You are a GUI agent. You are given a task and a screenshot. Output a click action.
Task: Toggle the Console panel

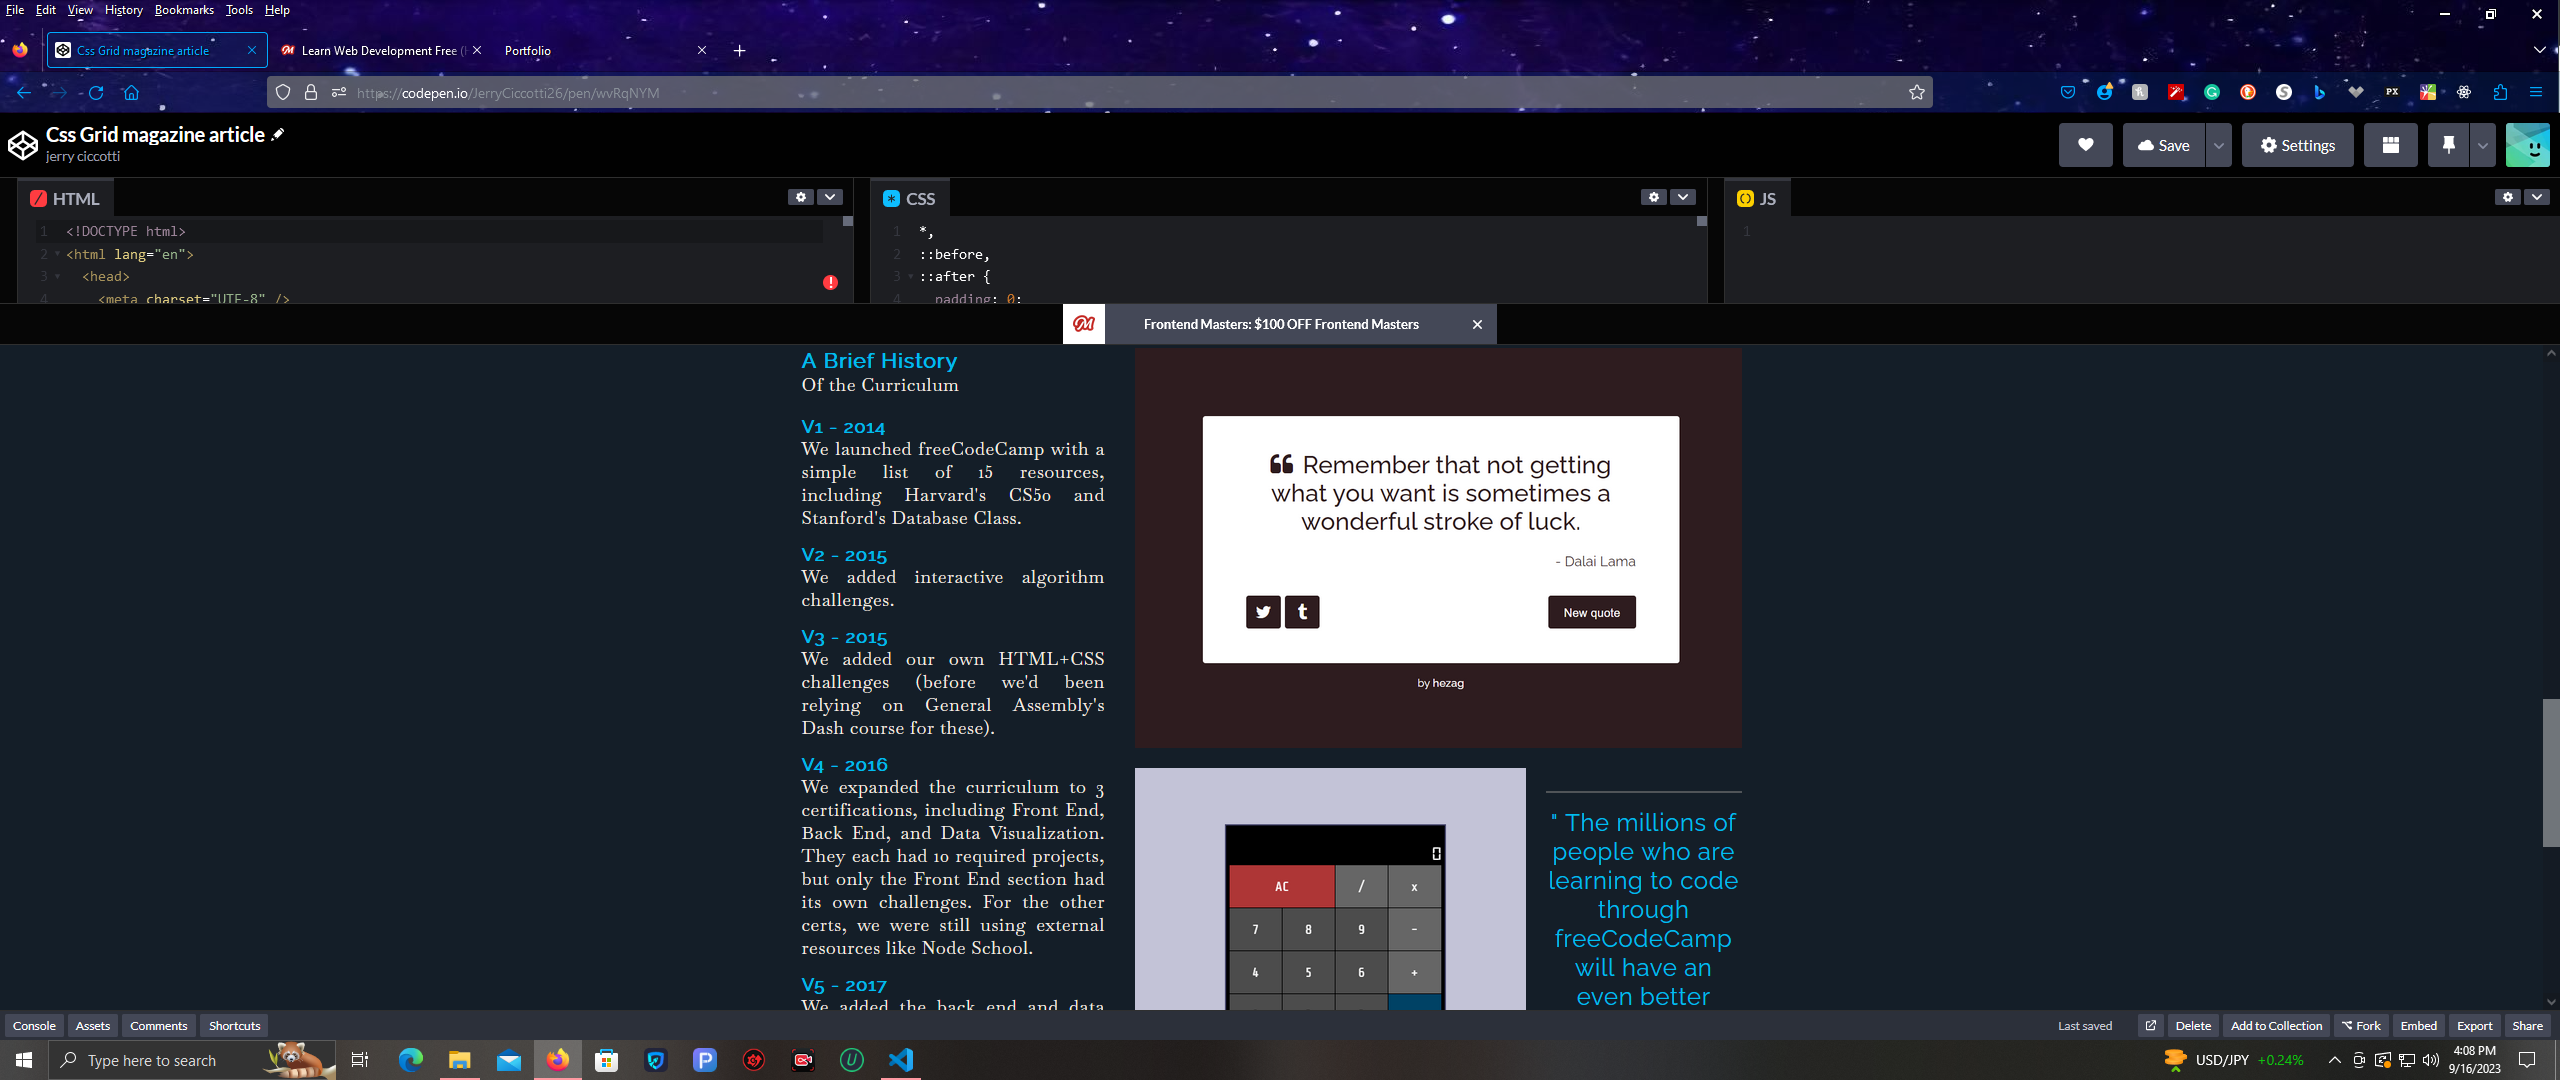(x=34, y=1025)
